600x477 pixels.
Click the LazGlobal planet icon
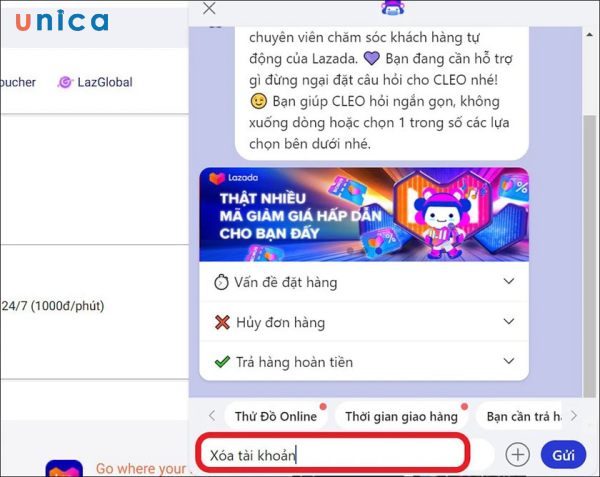[65, 82]
